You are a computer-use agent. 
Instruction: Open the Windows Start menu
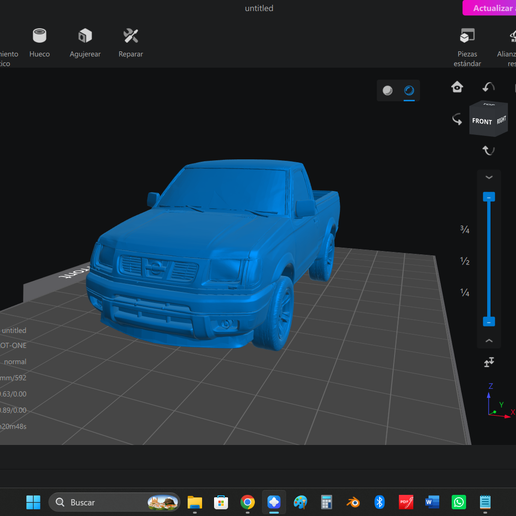[33, 502]
